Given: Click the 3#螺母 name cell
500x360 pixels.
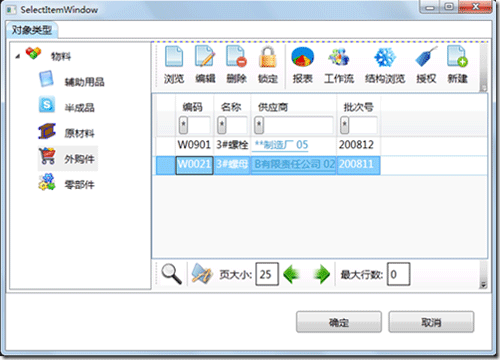Looking at the screenshot, I should (232, 164).
